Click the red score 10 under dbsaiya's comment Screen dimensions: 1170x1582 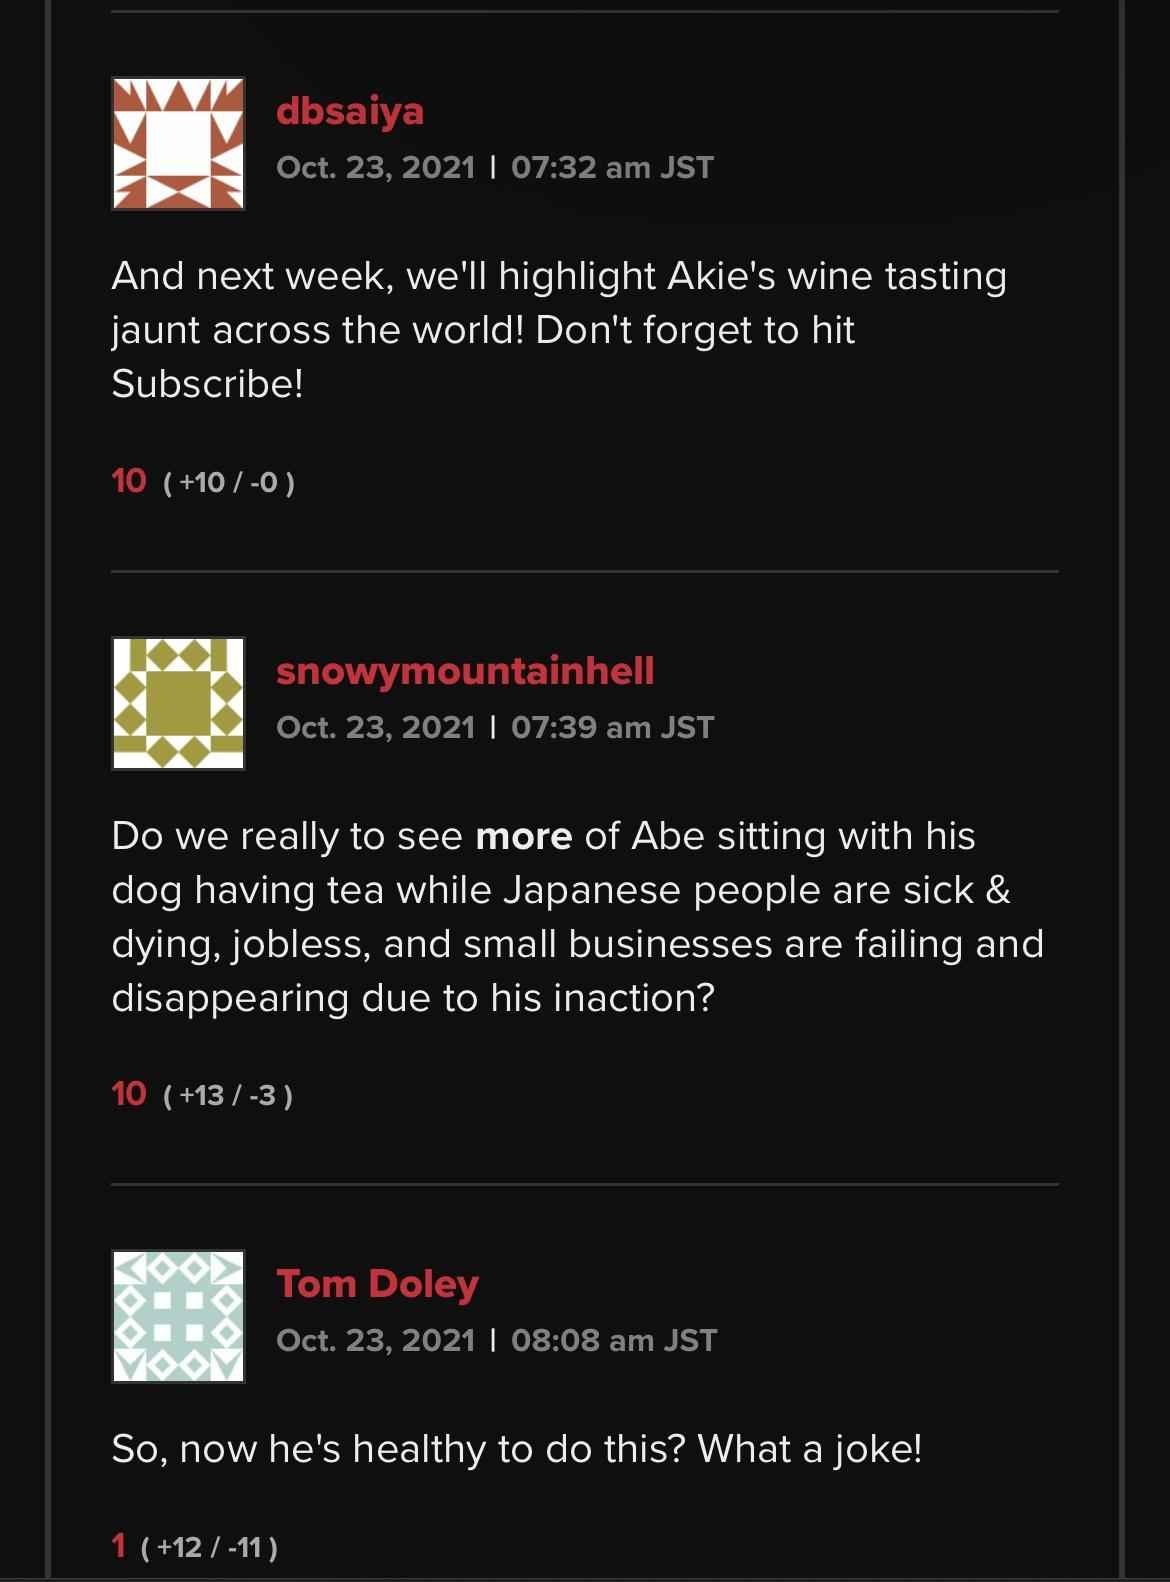click(x=129, y=481)
